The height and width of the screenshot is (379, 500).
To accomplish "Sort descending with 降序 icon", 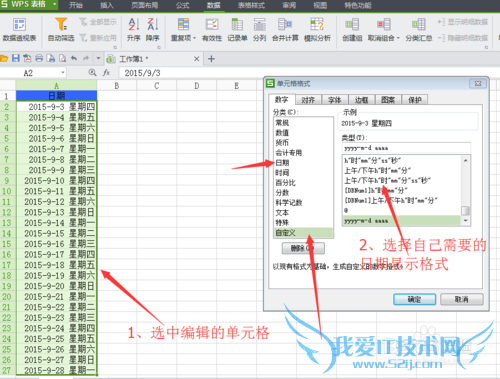I will point(152,30).
